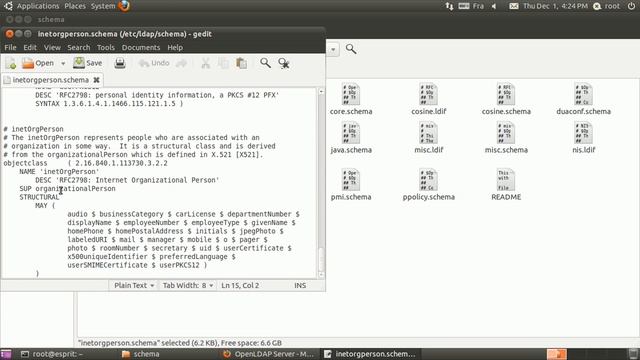Click the file manager search magnifier icon
Viewport: 640px width, 360px height.
351,49
